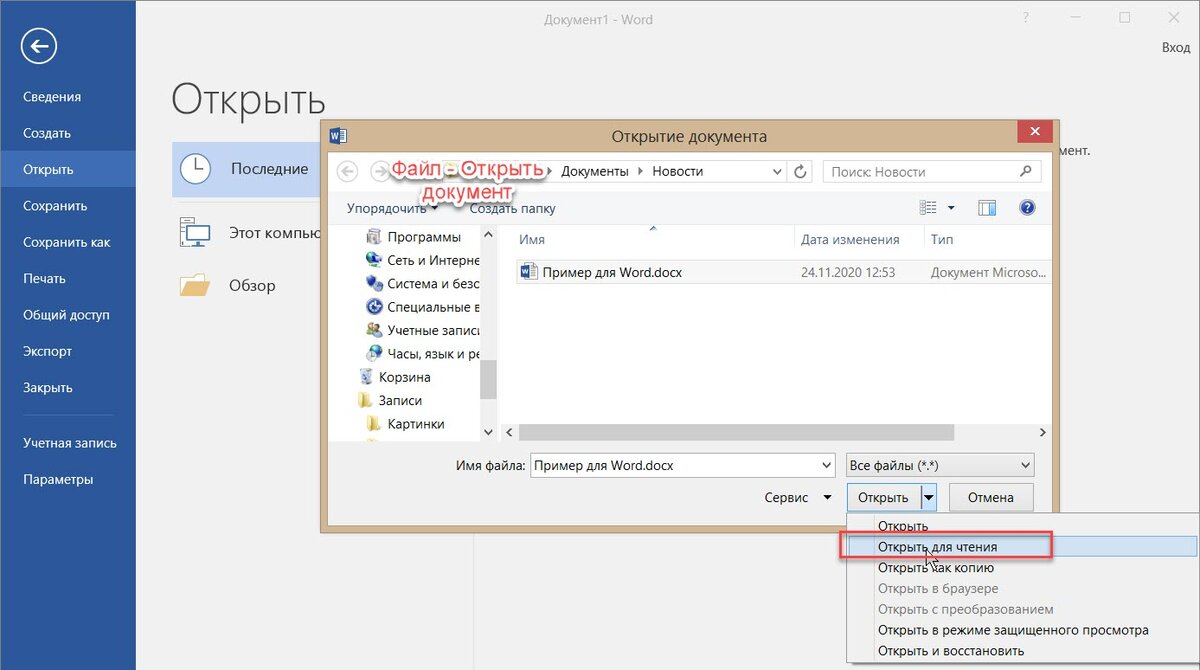Open Сохранить как in the sidebar
The height and width of the screenshot is (670, 1200).
point(67,242)
